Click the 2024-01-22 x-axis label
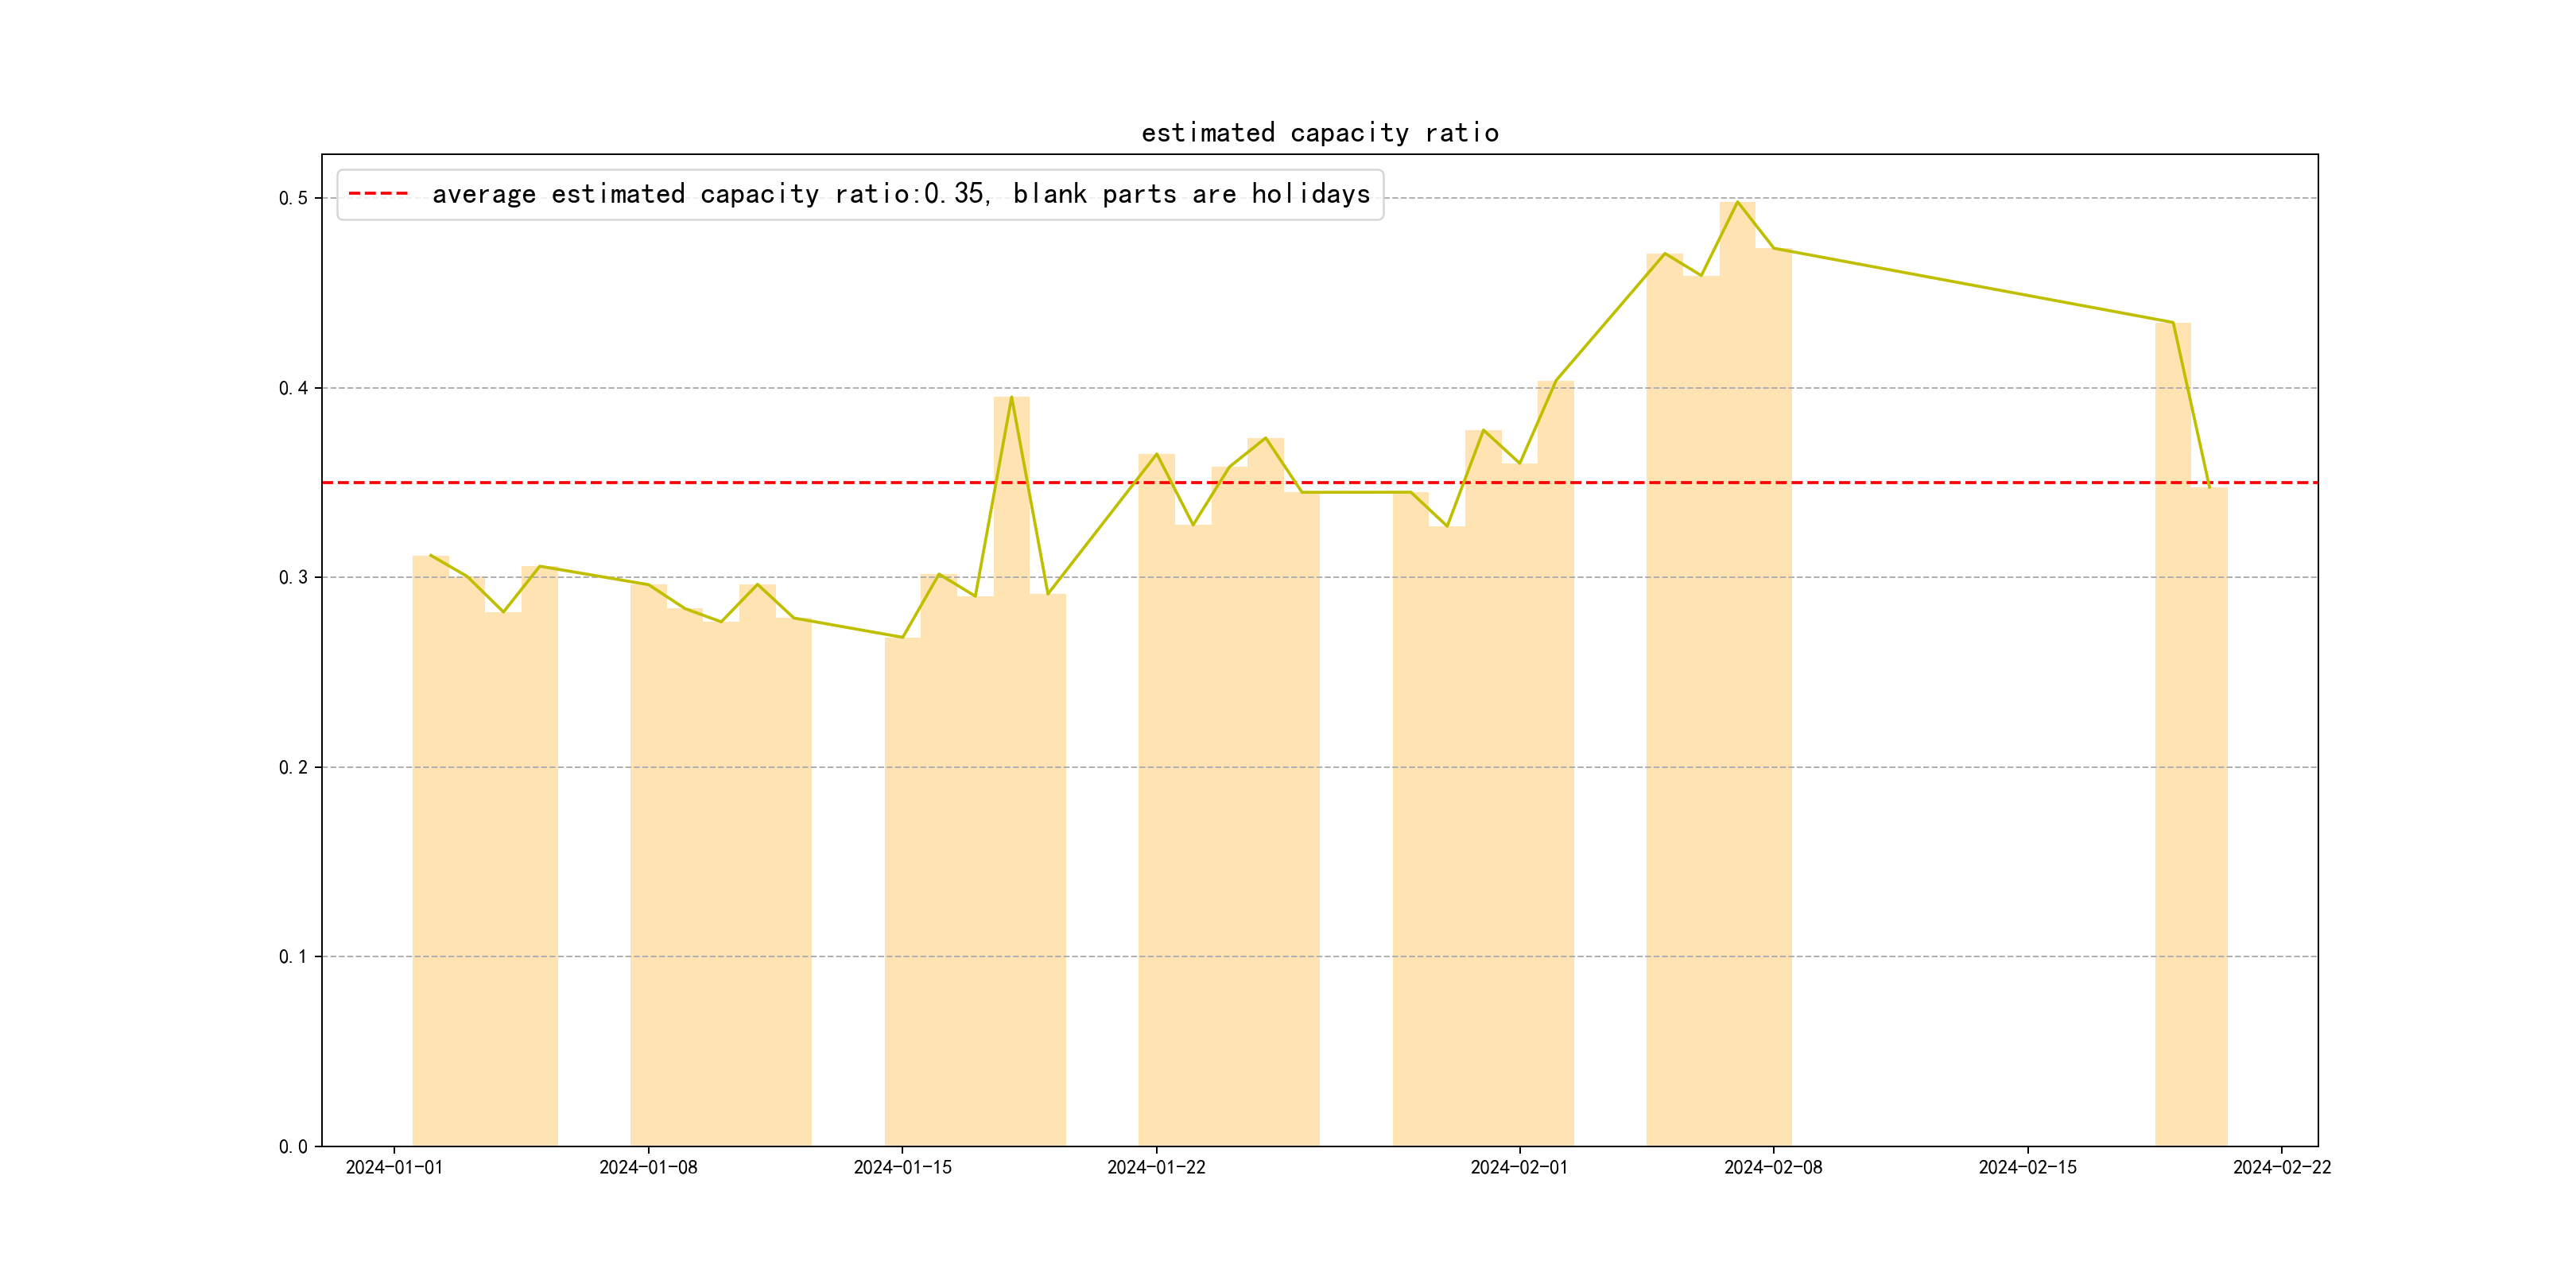This screenshot has height=1288, width=2576. (1156, 1167)
